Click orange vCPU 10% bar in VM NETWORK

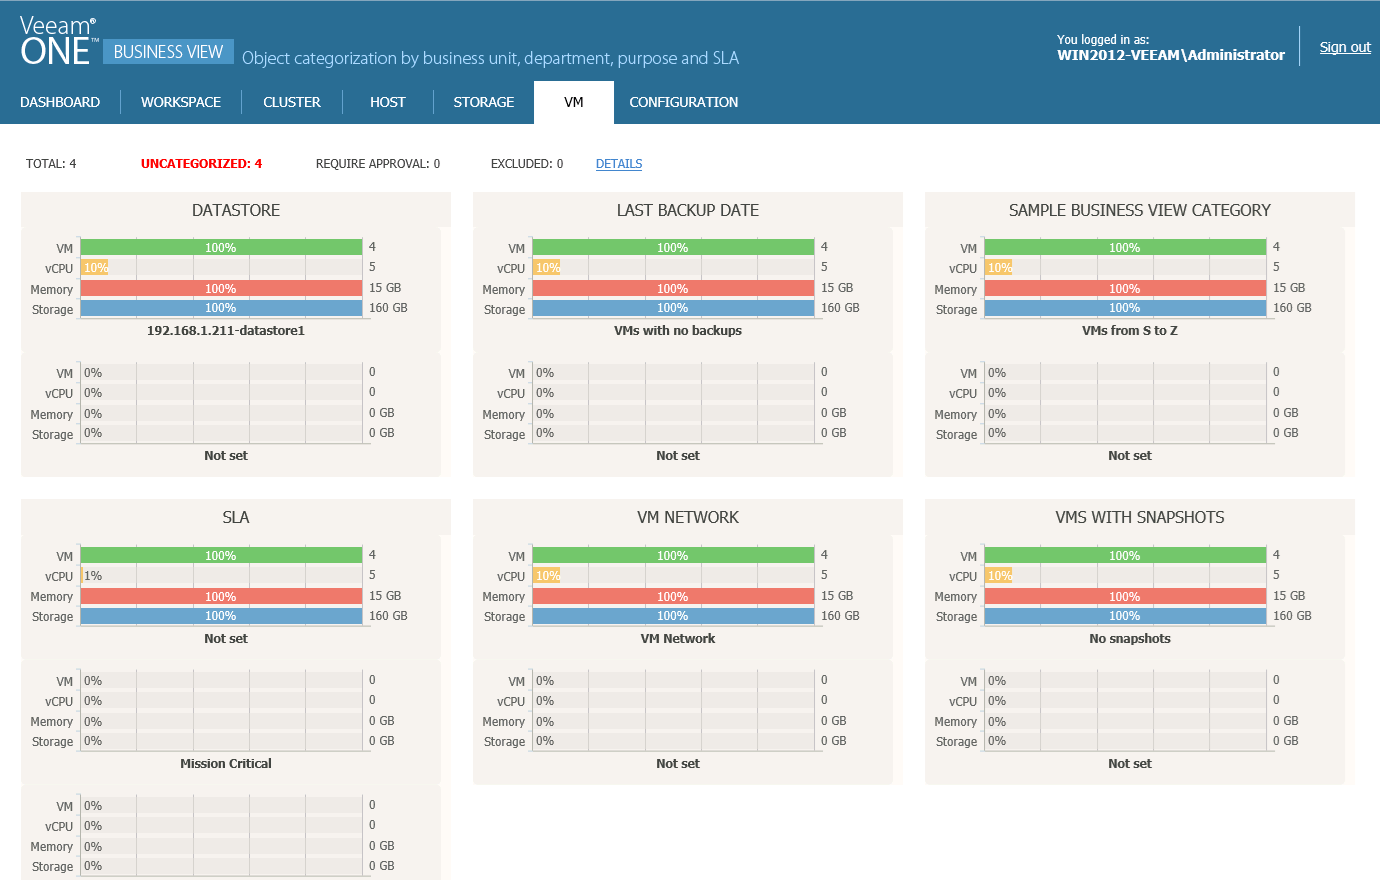coord(547,576)
